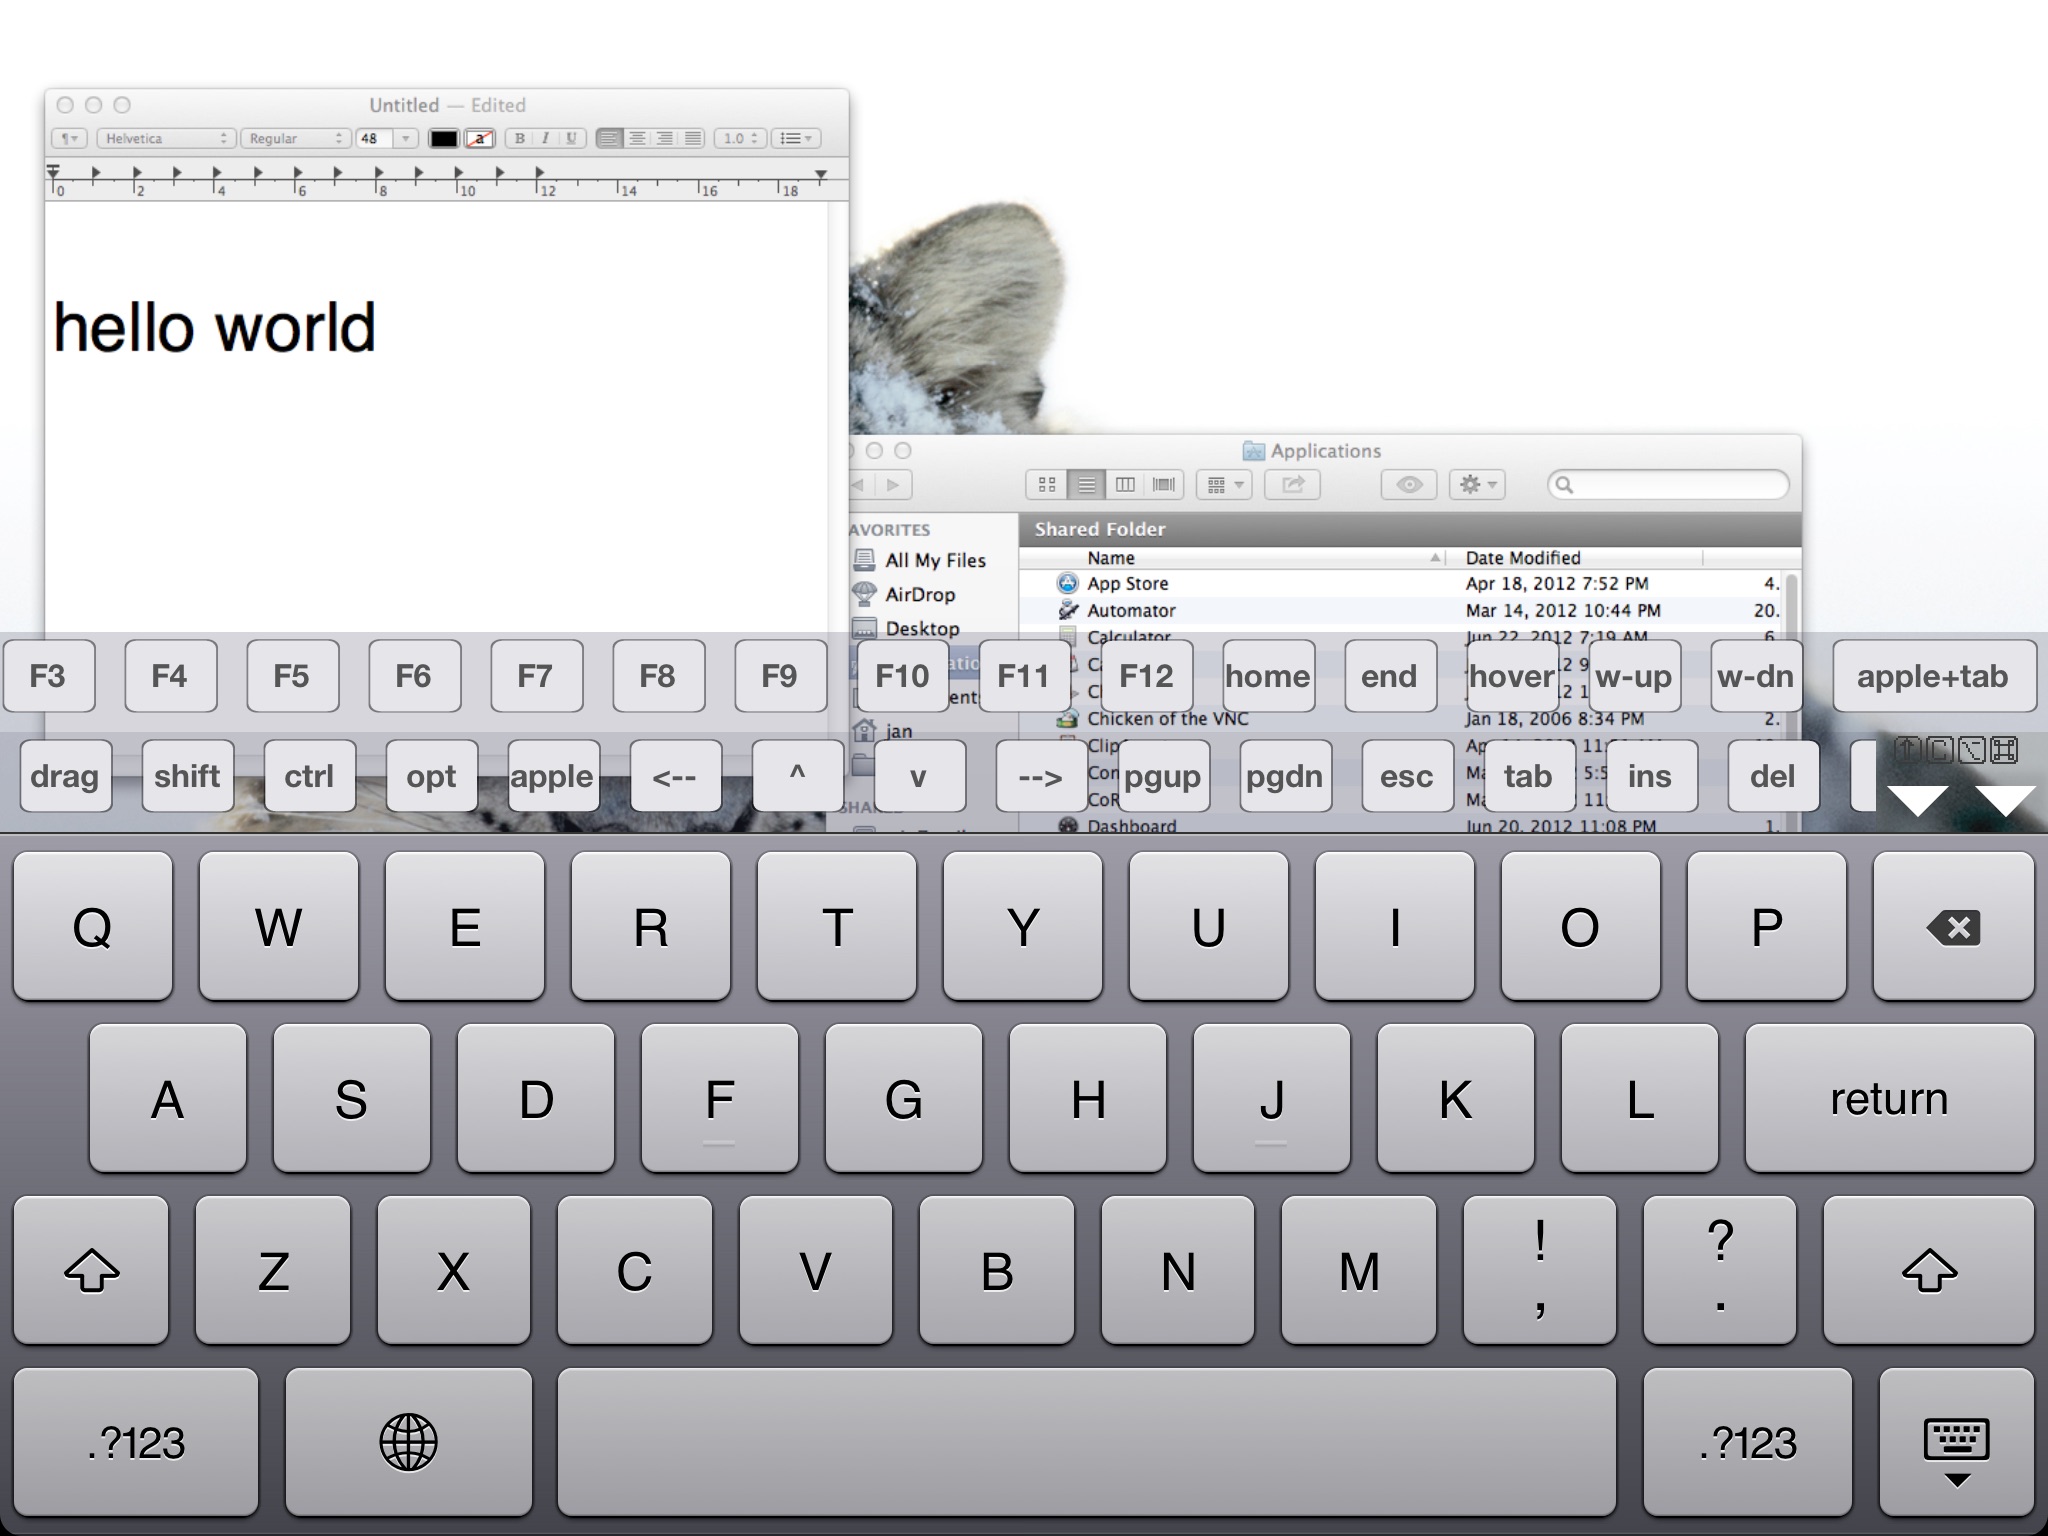Open the list style dropdown in TextEdit
The width and height of the screenshot is (2048, 1536).
point(797,138)
